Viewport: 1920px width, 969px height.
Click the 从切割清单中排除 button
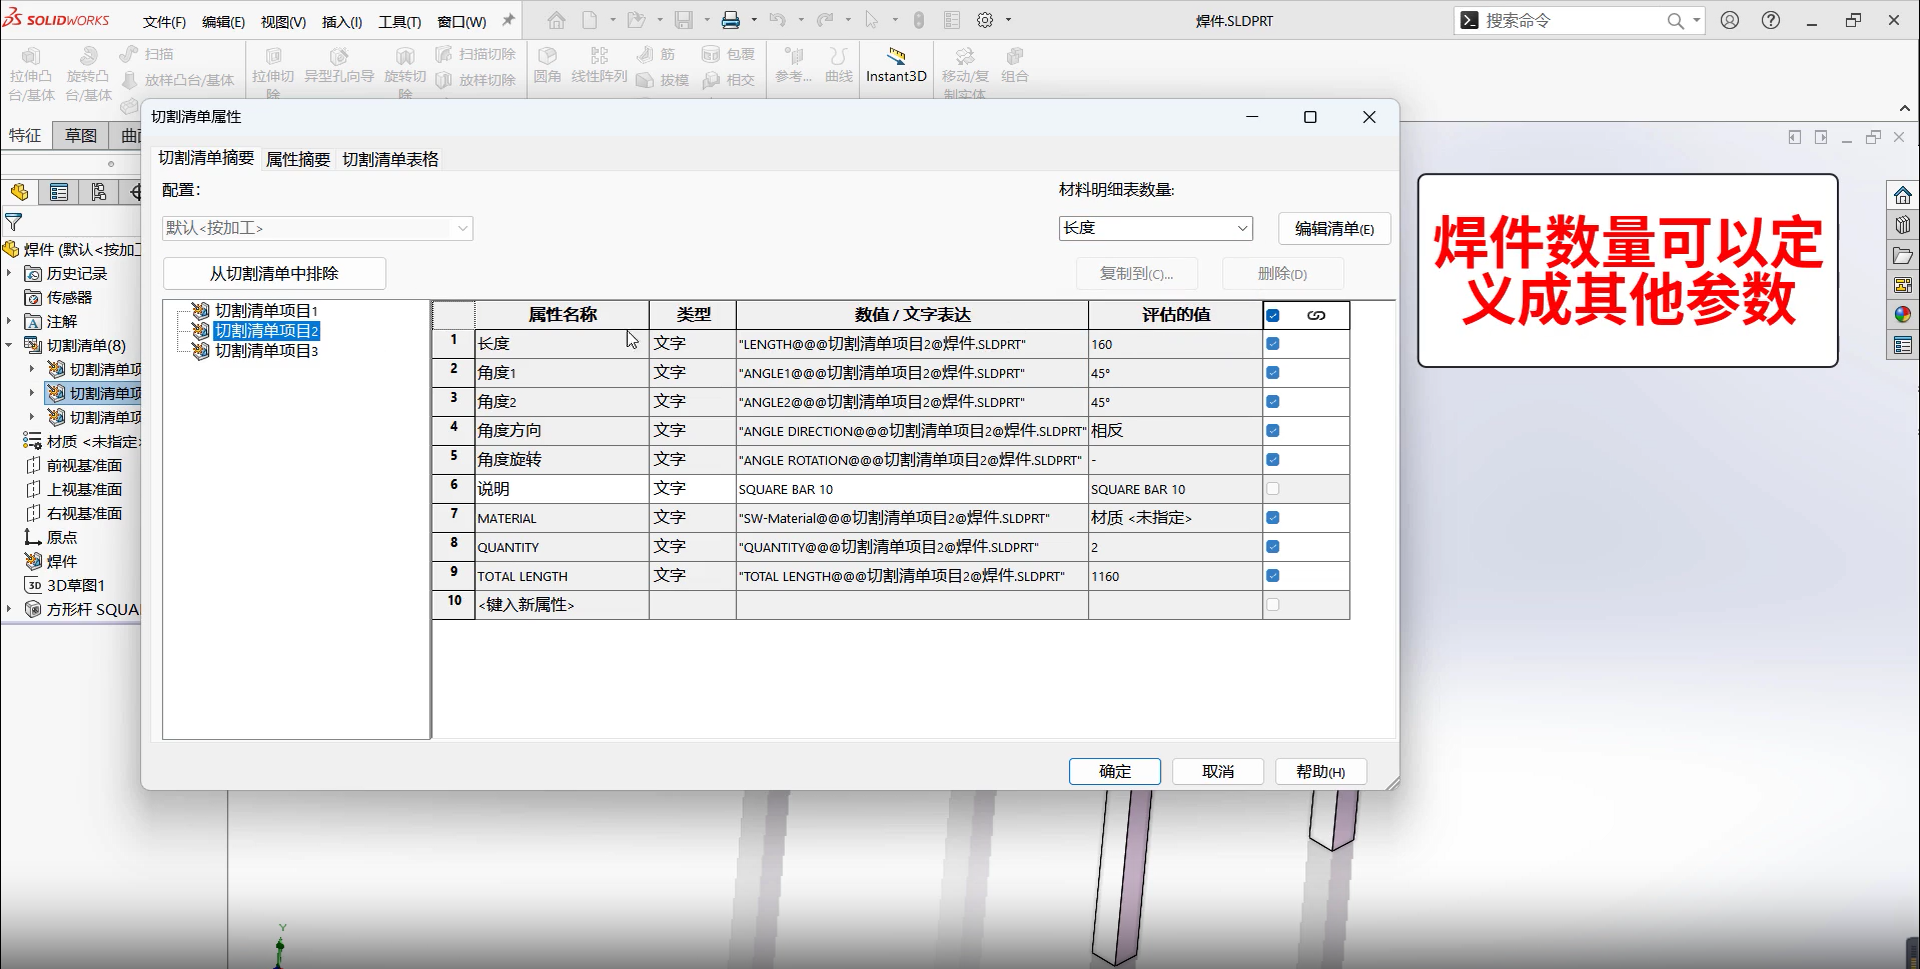click(x=274, y=273)
